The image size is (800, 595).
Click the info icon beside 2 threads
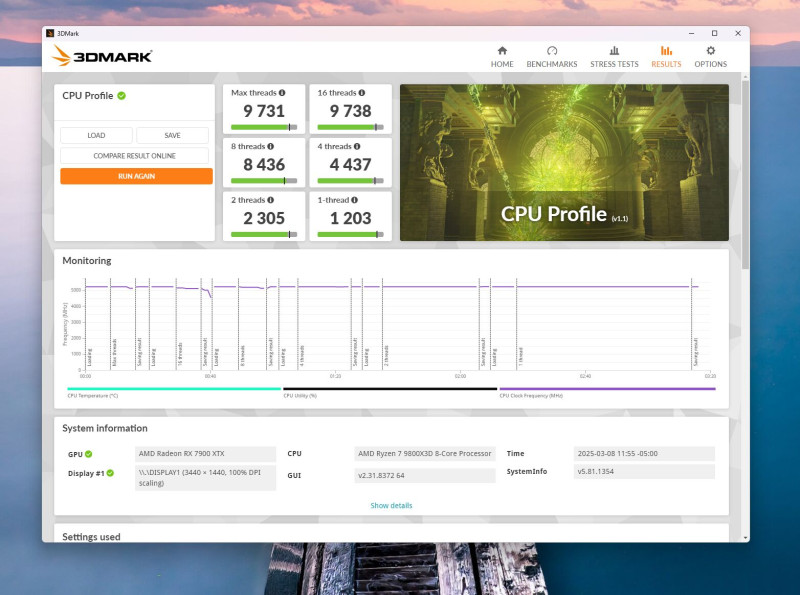270,200
